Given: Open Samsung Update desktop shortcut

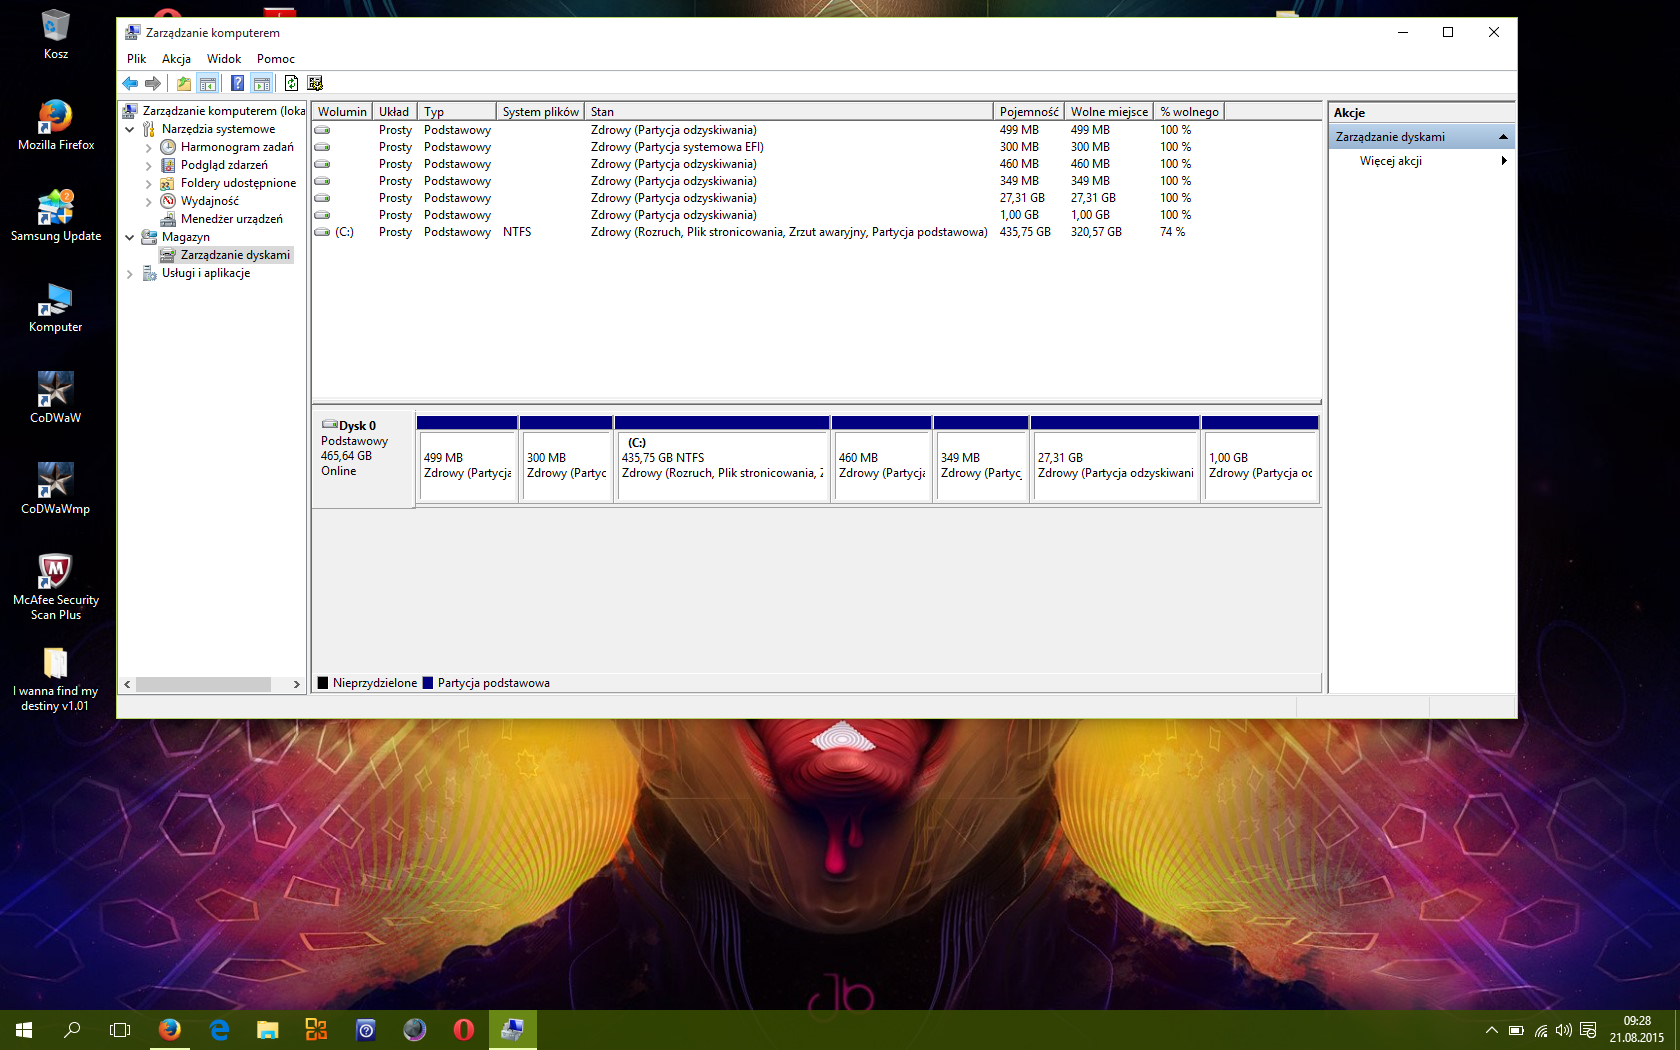Looking at the screenshot, I should point(56,216).
